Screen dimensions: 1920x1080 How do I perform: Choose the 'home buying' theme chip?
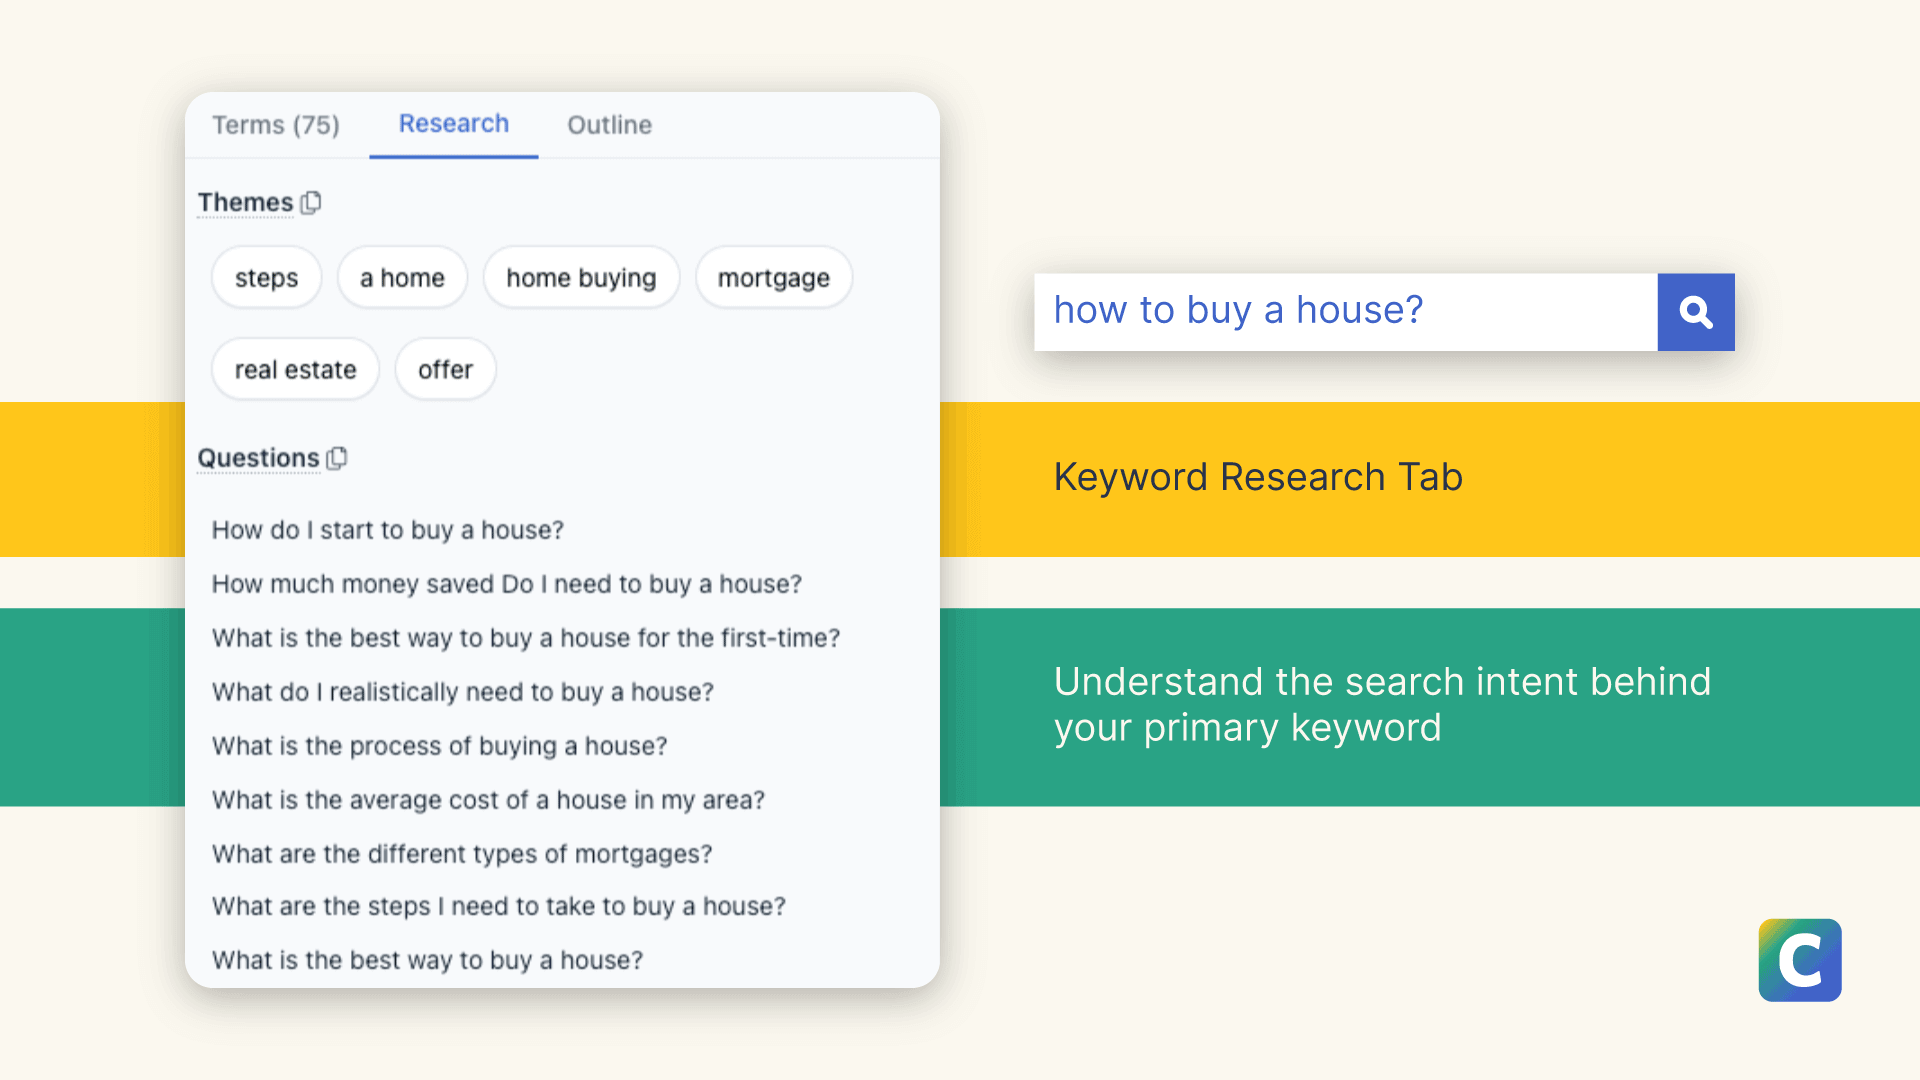(581, 278)
